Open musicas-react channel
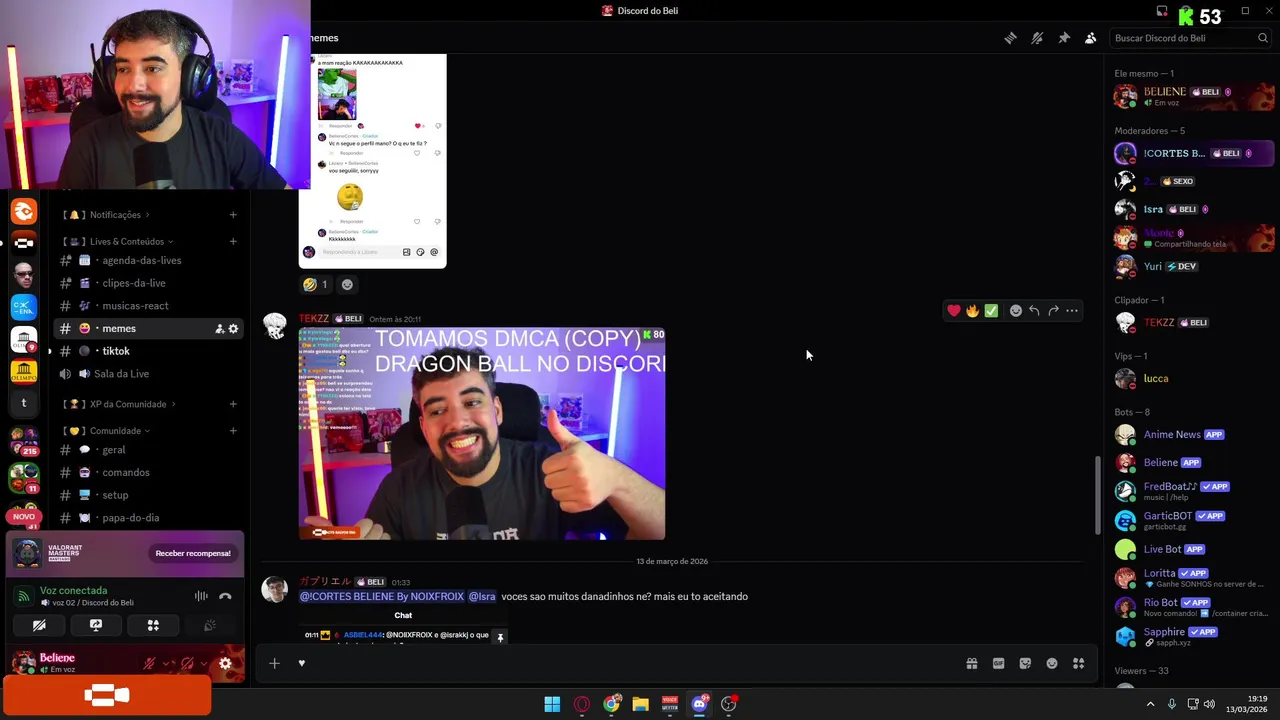1280x720 pixels. (148, 306)
